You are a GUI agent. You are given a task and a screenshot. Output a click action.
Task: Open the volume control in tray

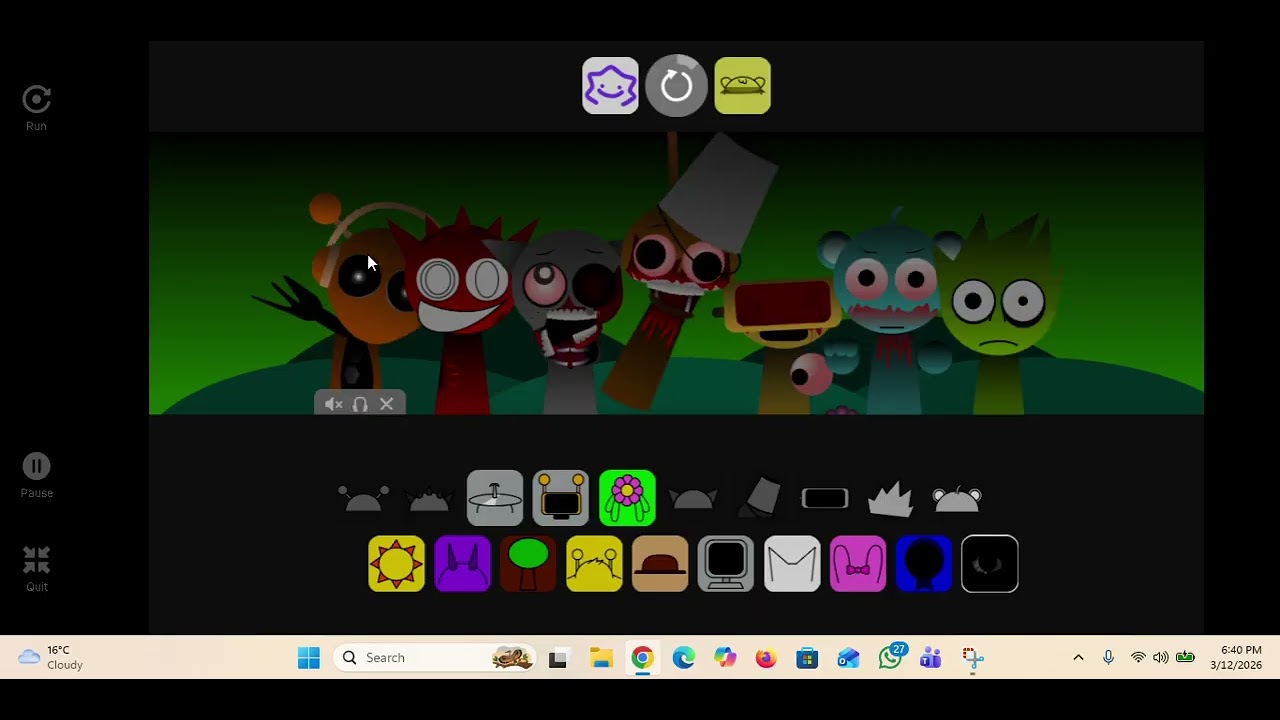click(1160, 657)
